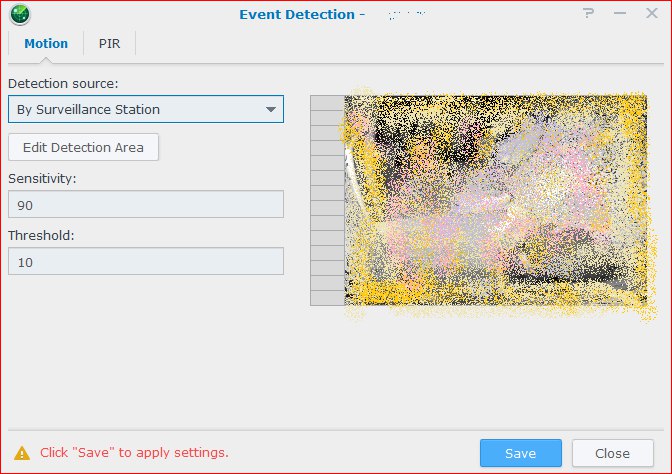Open the Detection source dropdown
This screenshot has width=672, height=474.
click(x=146, y=109)
